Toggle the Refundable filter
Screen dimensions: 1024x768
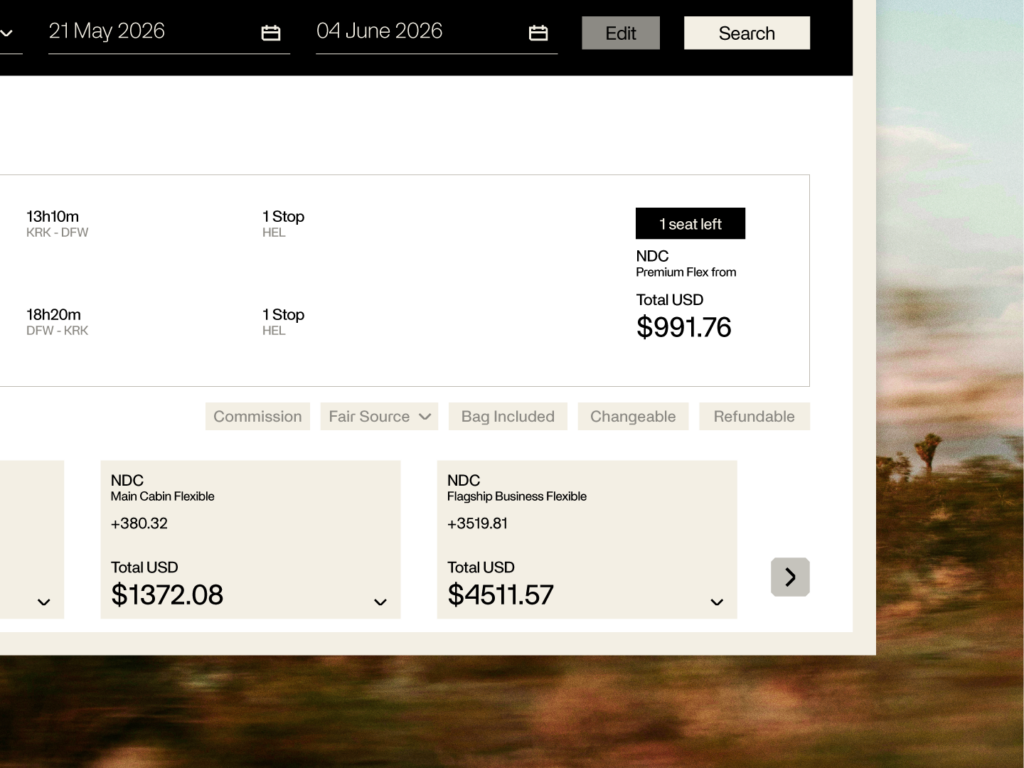(754, 416)
